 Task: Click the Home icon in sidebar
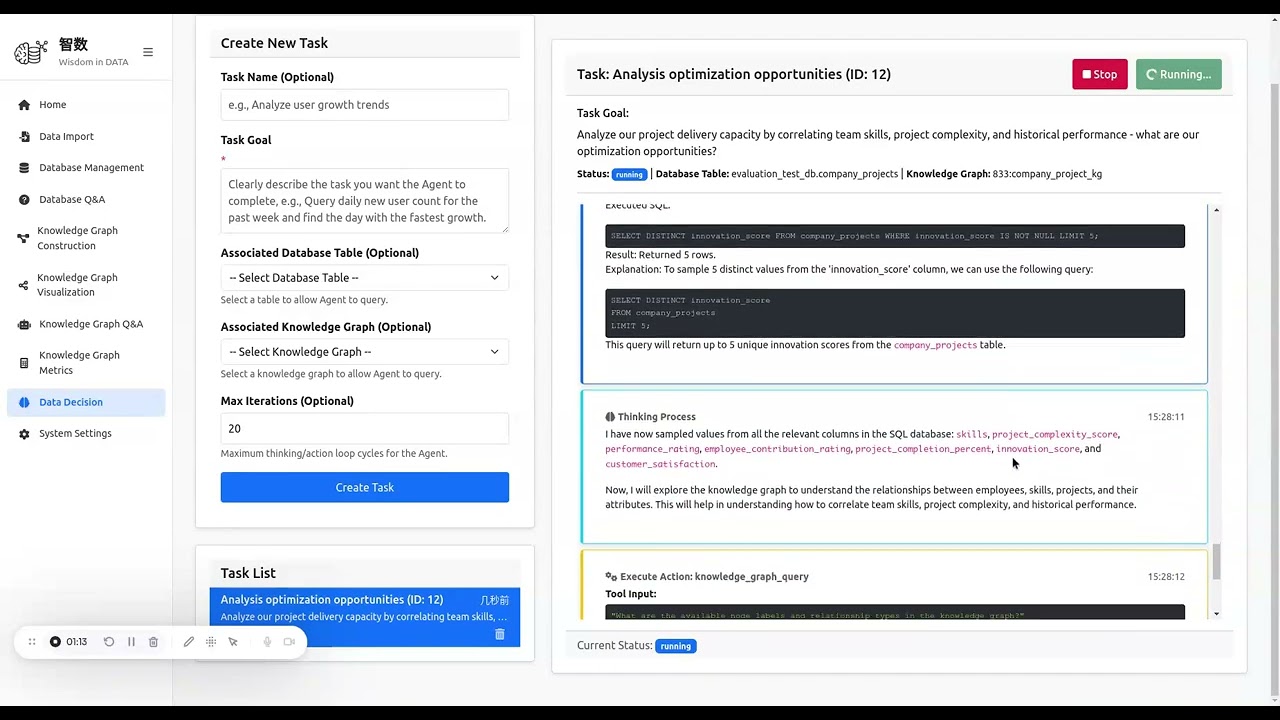pos(24,105)
